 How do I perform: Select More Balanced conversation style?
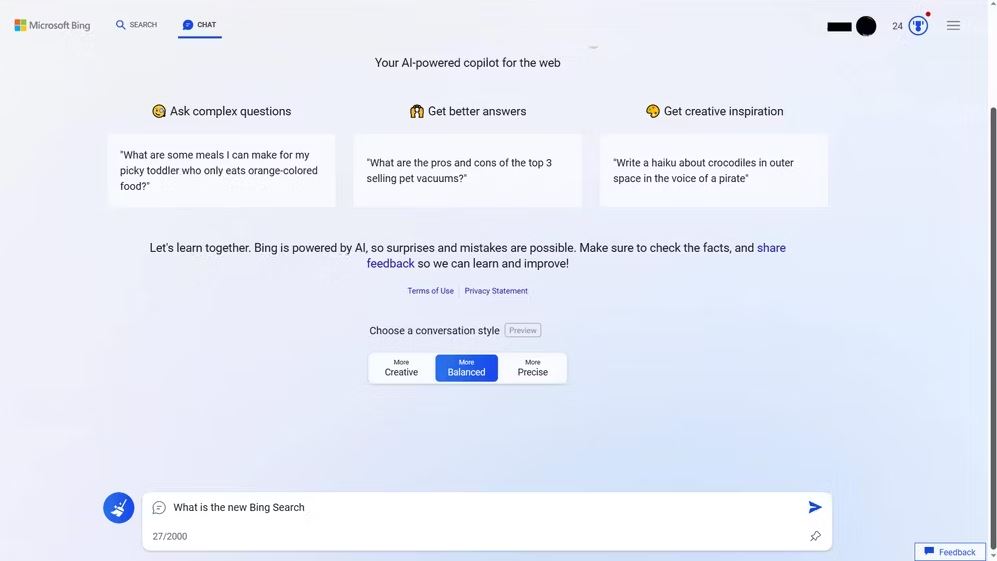(x=466, y=368)
